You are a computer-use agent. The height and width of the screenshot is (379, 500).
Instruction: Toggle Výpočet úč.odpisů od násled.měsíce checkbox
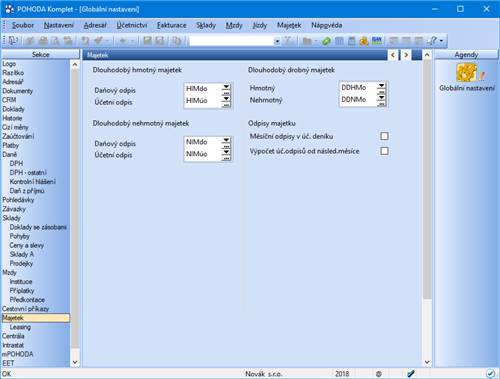click(x=384, y=151)
